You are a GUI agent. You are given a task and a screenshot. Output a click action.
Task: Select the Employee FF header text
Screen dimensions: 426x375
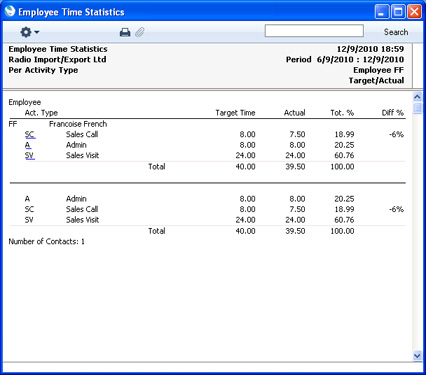(378, 70)
